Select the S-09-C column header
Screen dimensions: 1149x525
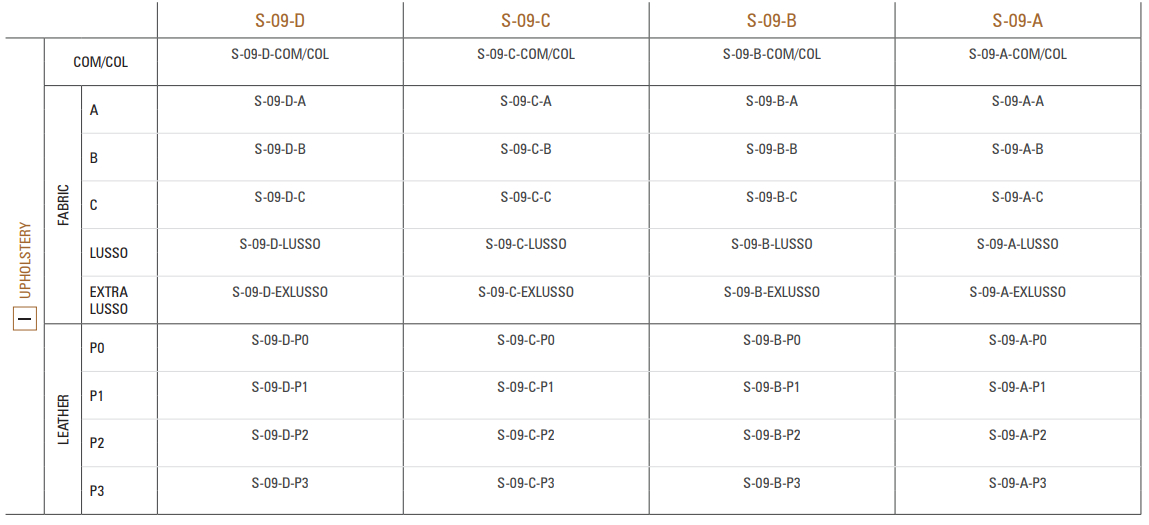coord(525,21)
